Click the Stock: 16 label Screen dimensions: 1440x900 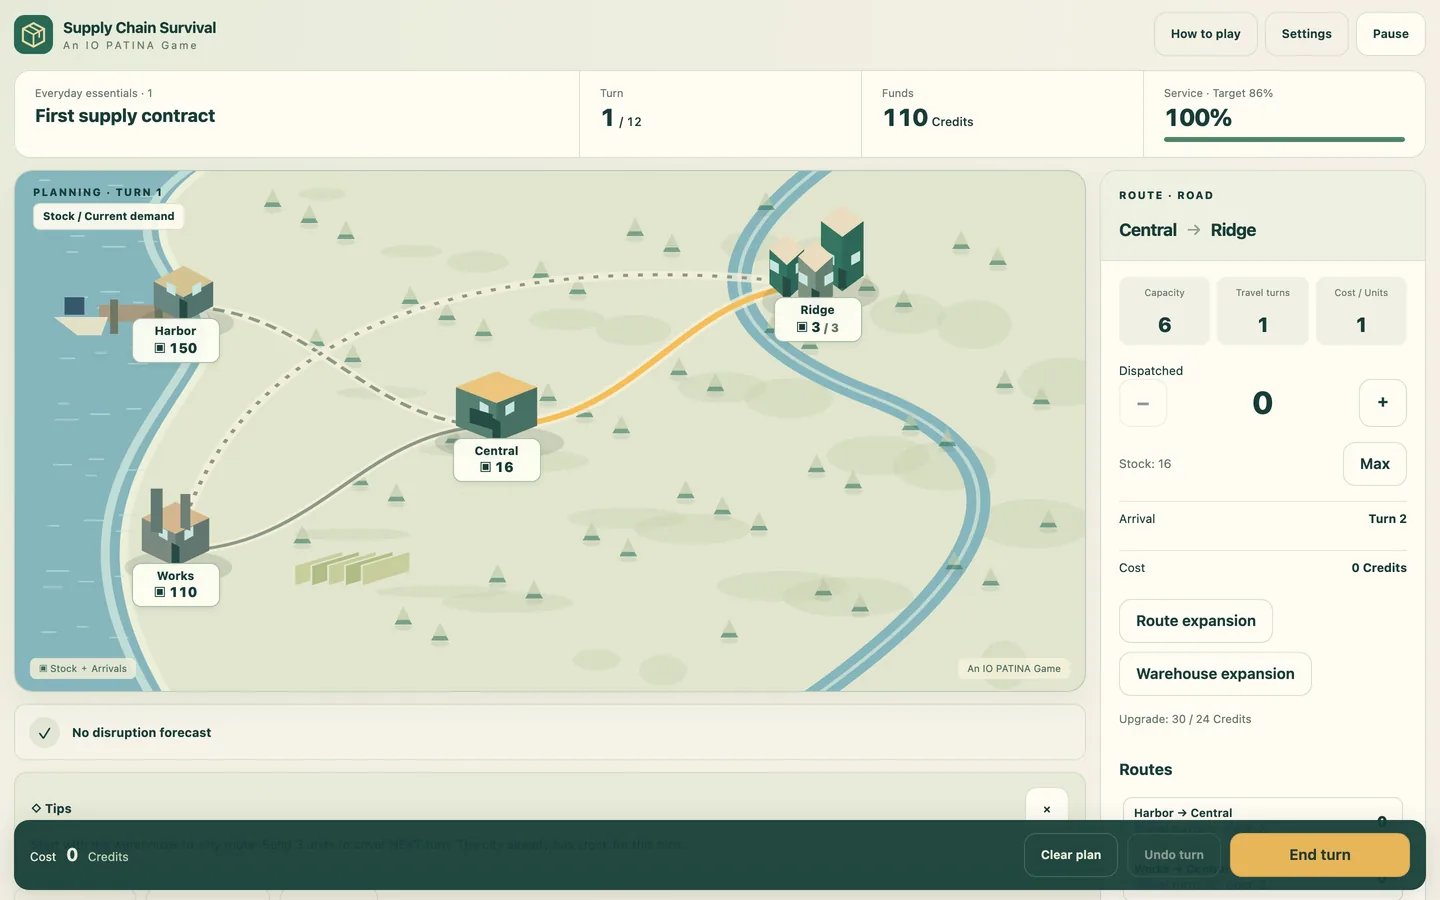coord(1145,464)
